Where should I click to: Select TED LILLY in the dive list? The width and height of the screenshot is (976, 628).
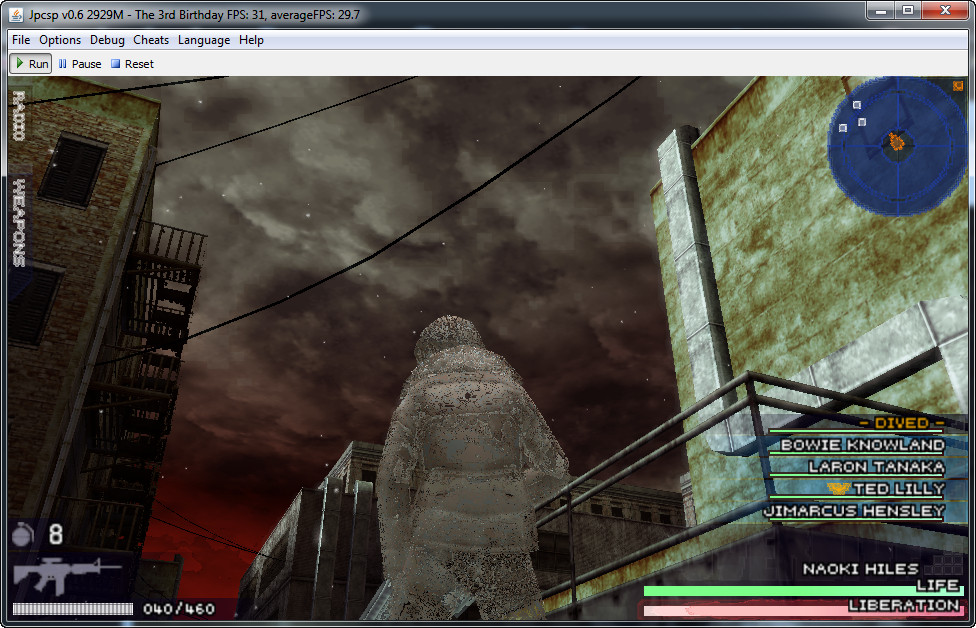point(899,489)
